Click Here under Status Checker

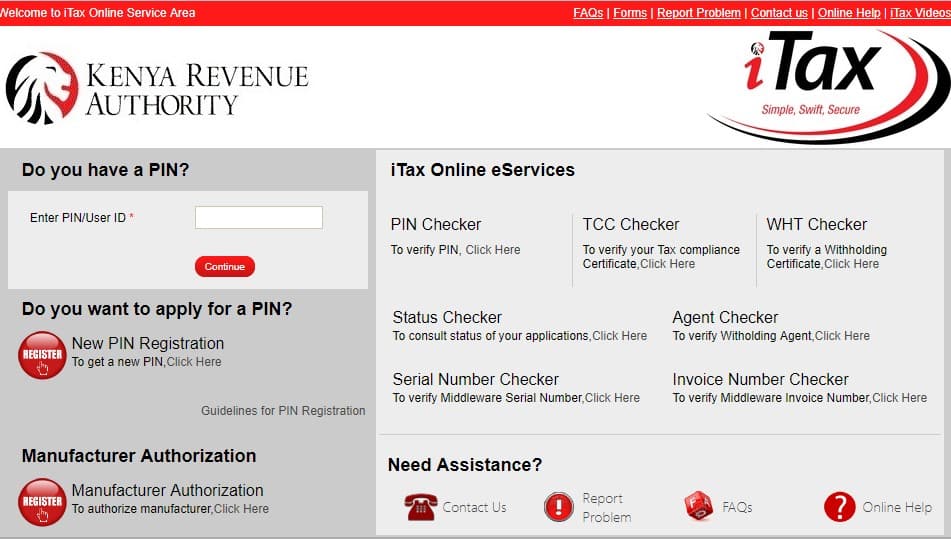tap(619, 336)
